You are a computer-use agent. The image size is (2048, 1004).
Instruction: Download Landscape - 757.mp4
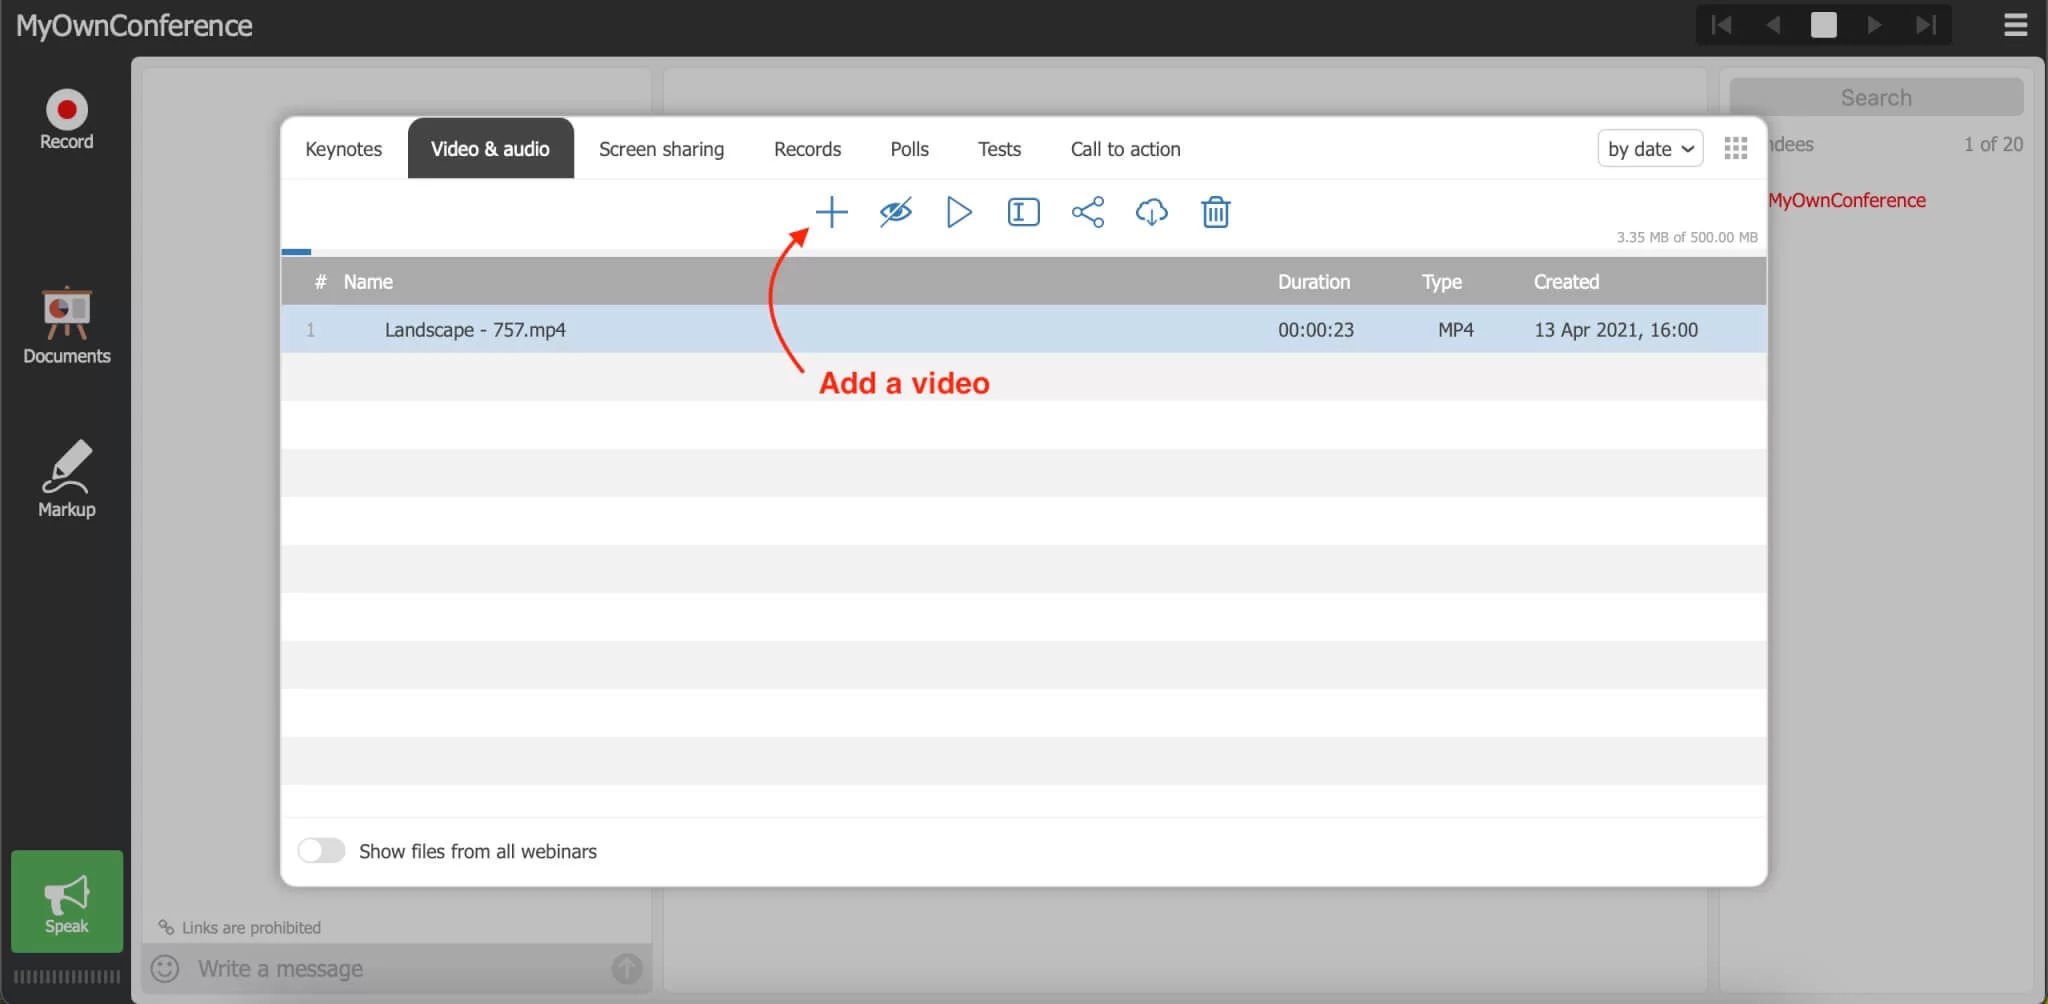(1151, 212)
